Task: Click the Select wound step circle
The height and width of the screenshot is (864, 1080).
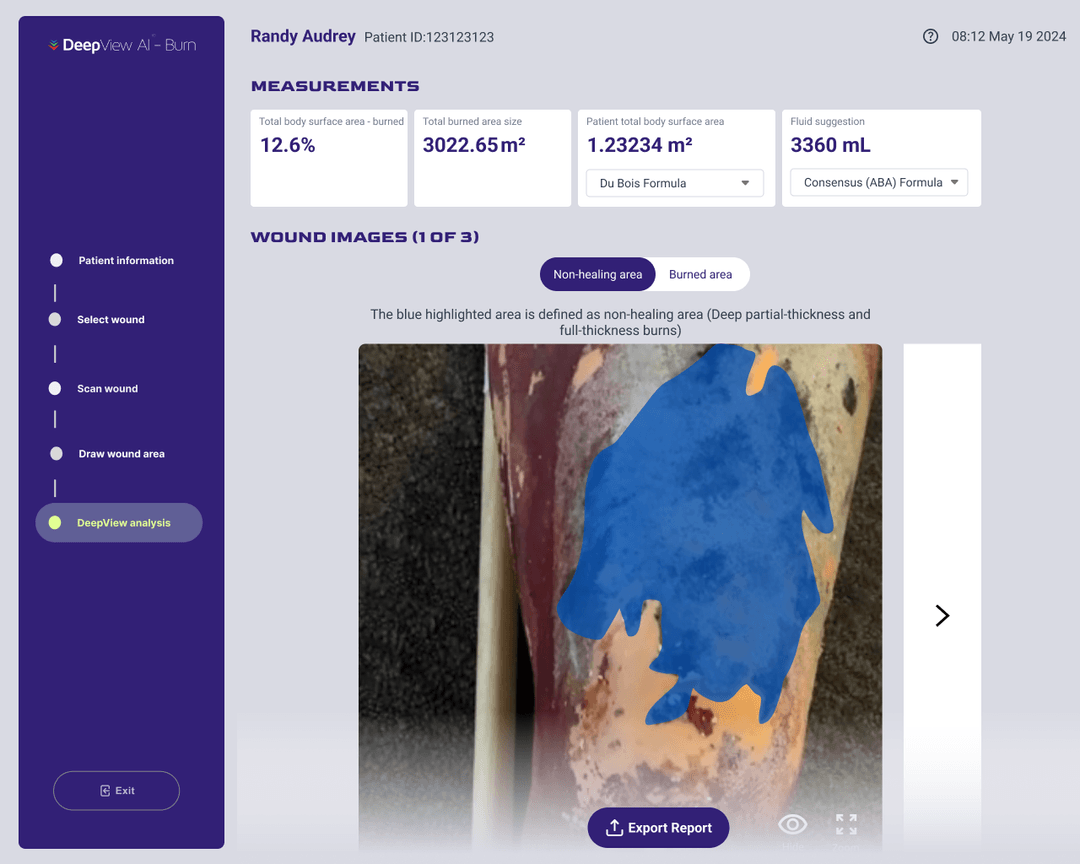Action: pyautogui.click(x=55, y=319)
